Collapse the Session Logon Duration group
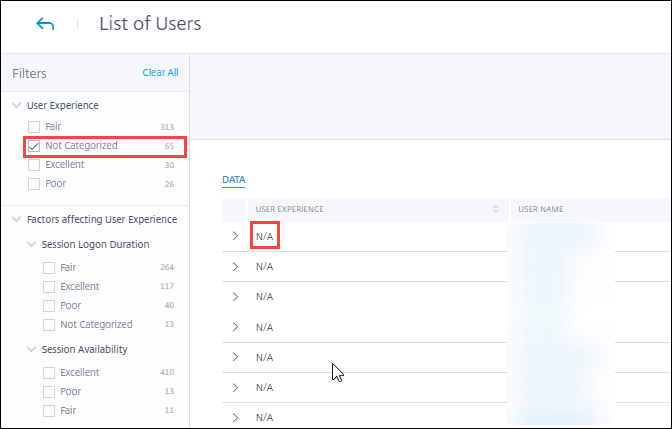This screenshot has width=672, height=429. tap(31, 244)
